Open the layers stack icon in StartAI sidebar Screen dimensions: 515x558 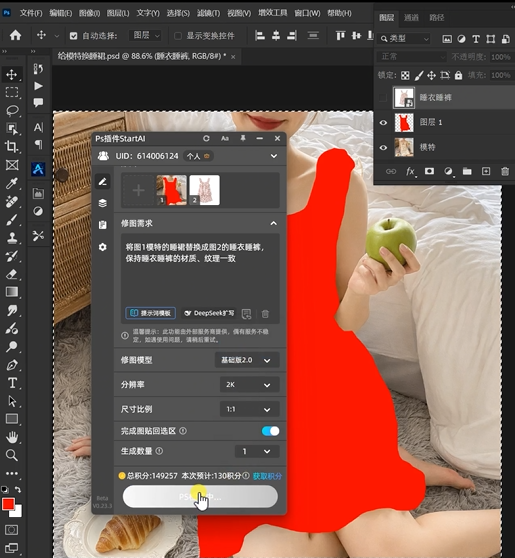[x=103, y=203]
